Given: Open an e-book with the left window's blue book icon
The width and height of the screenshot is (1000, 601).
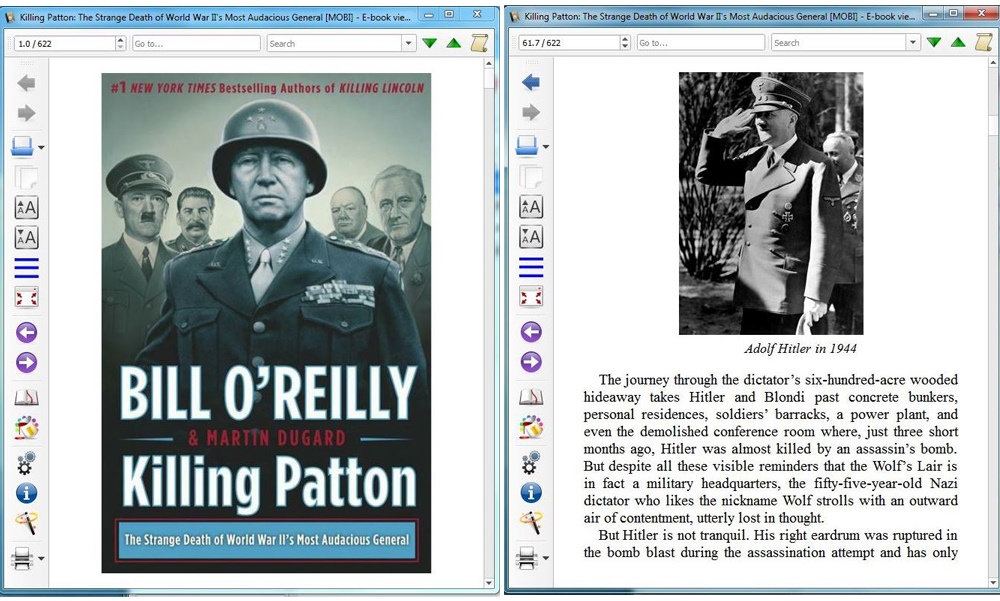Looking at the screenshot, I should tap(22, 146).
